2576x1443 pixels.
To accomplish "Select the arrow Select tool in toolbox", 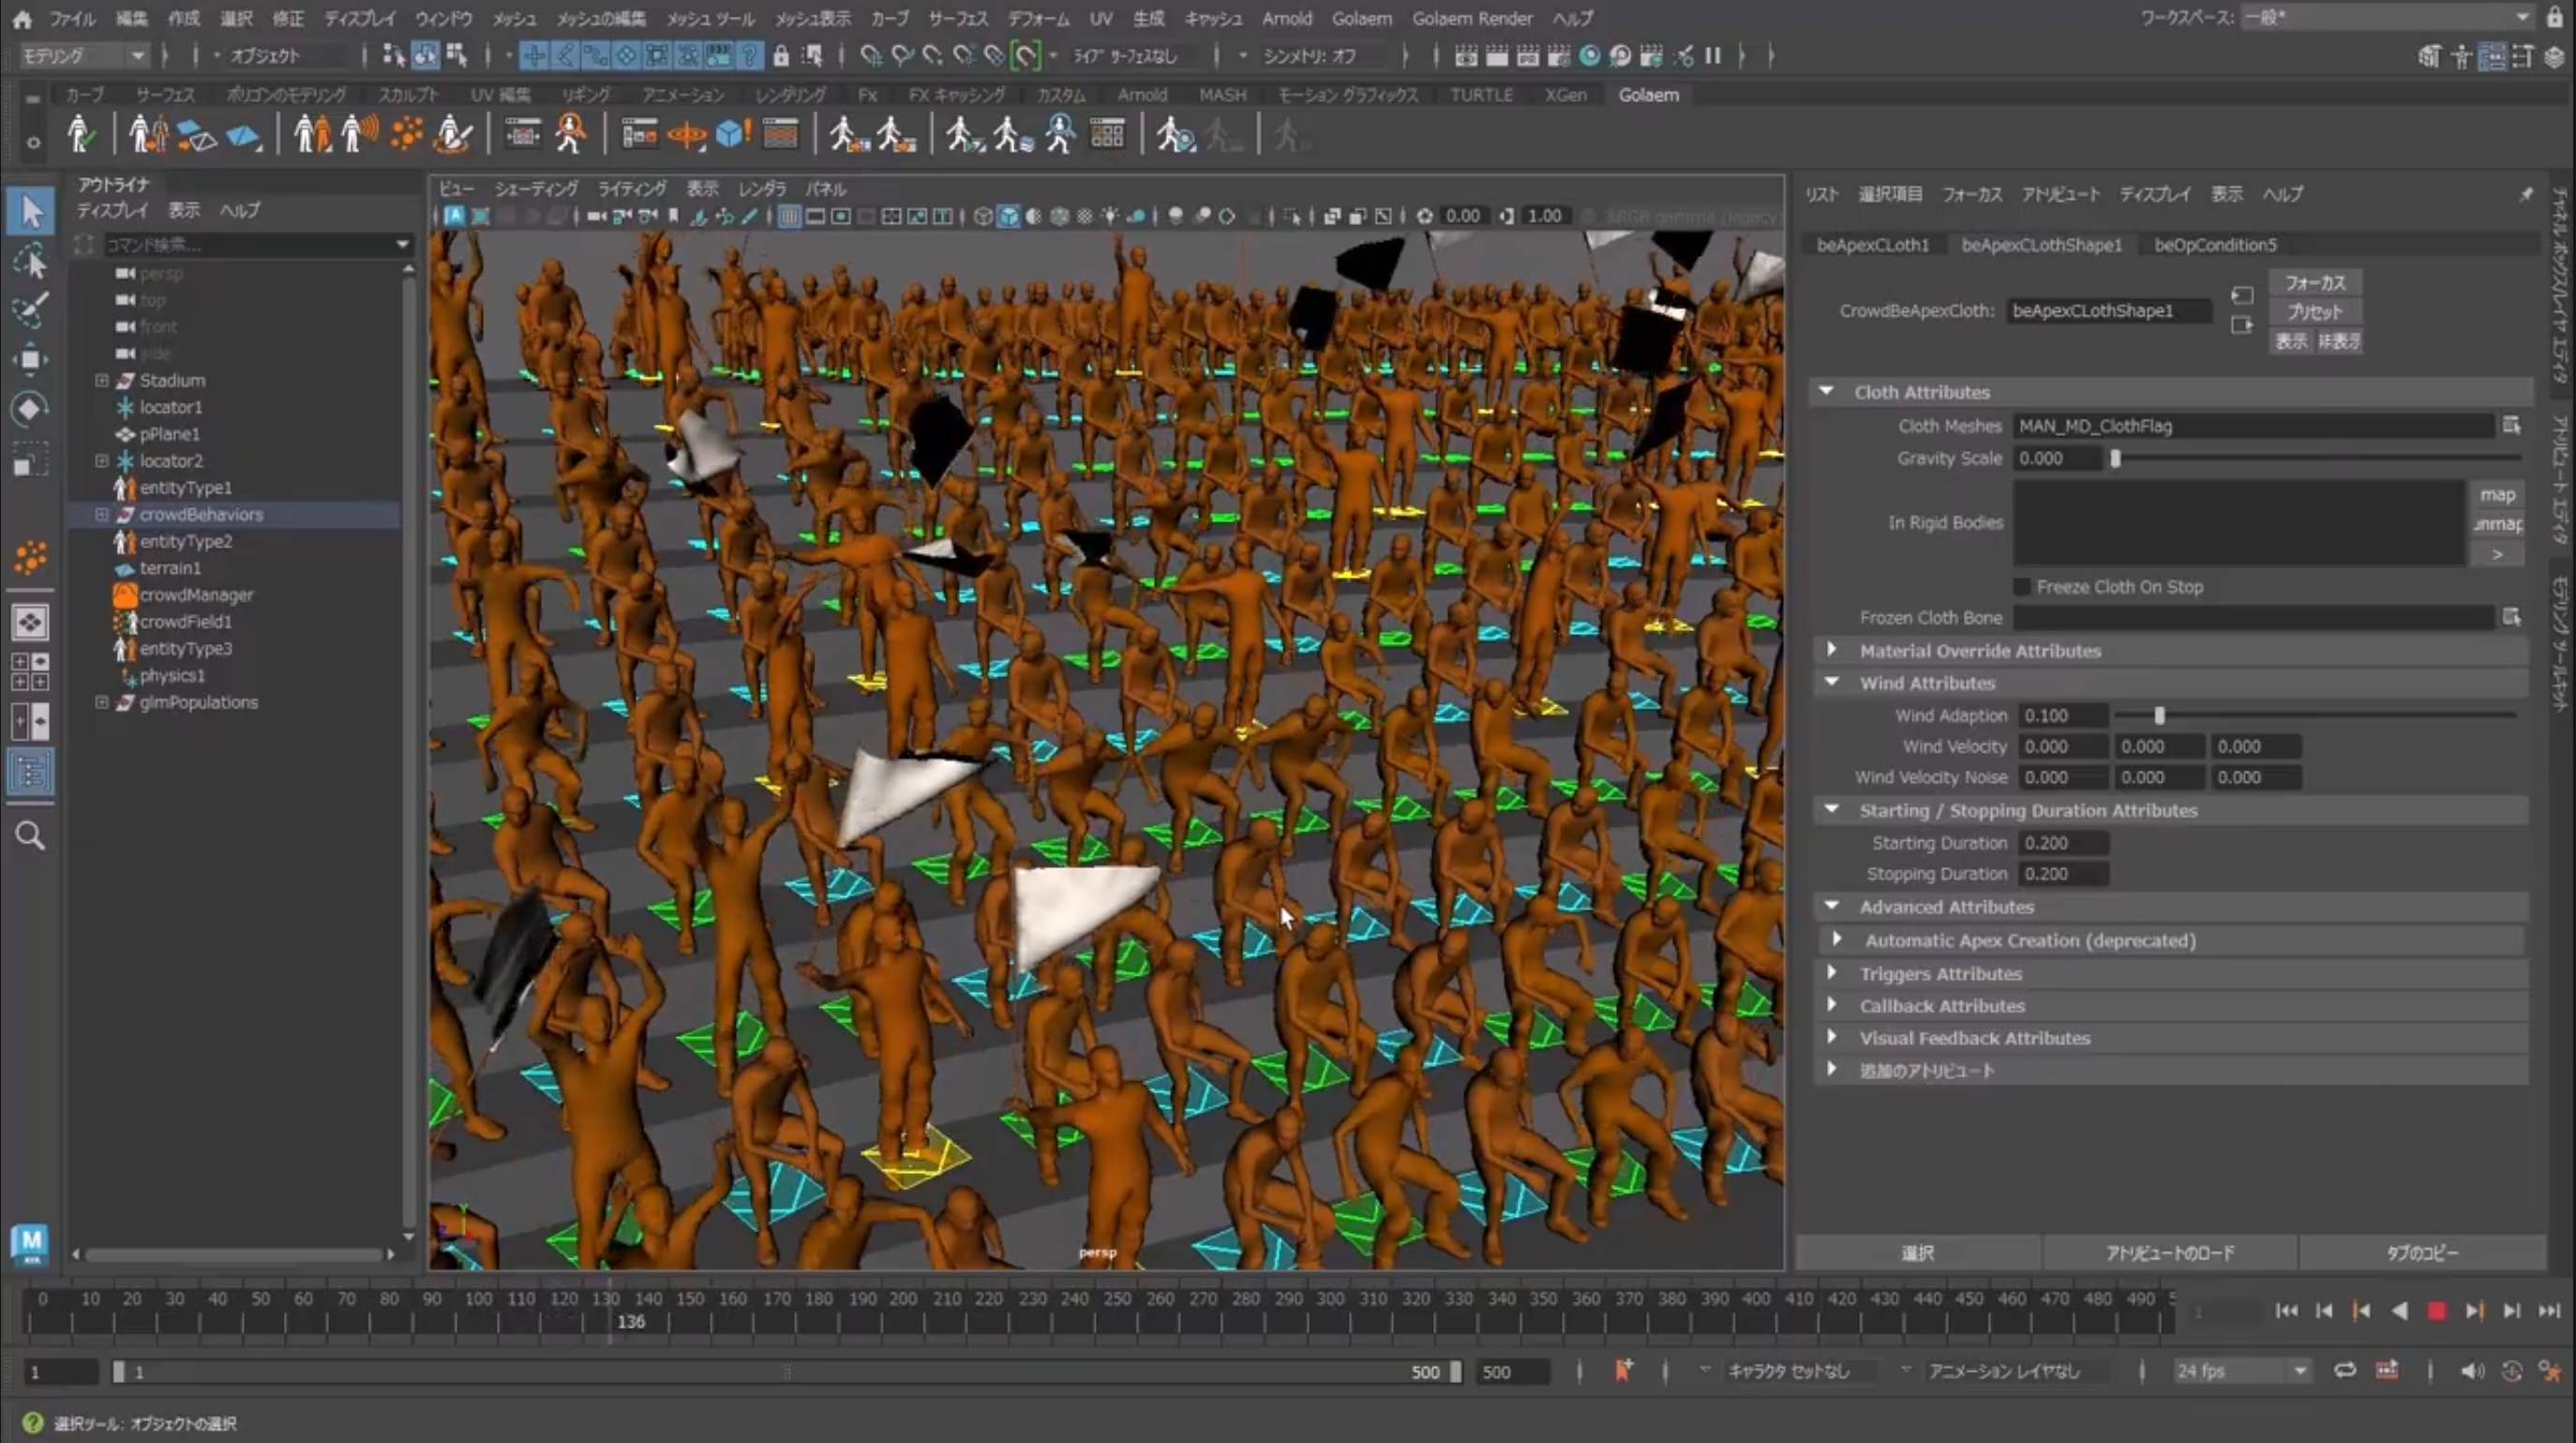I will coord(31,210).
